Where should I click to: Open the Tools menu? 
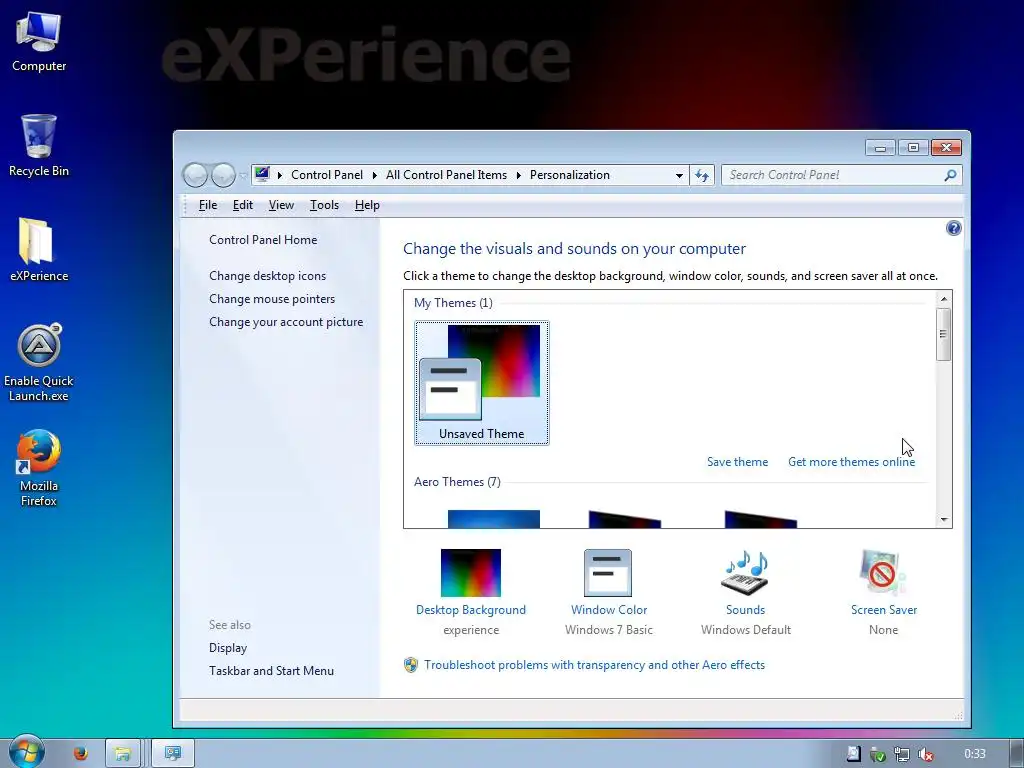324,205
